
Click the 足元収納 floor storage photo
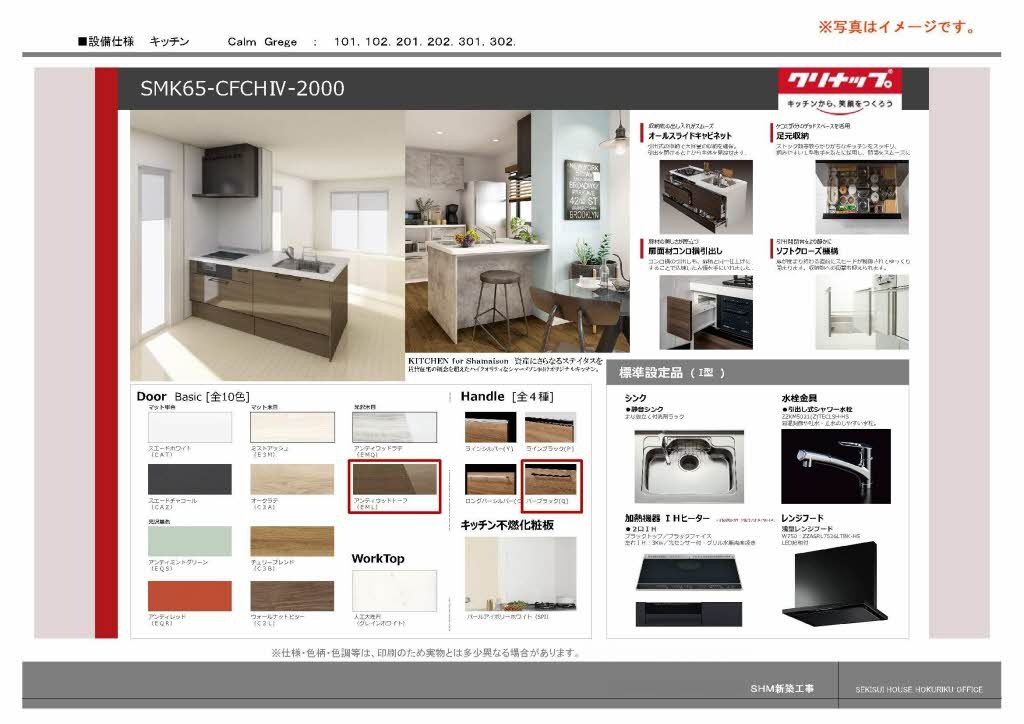coord(862,197)
